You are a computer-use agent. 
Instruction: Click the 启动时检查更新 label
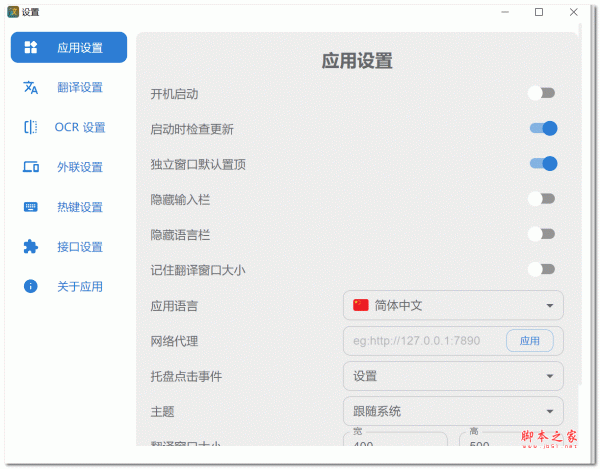(192, 129)
